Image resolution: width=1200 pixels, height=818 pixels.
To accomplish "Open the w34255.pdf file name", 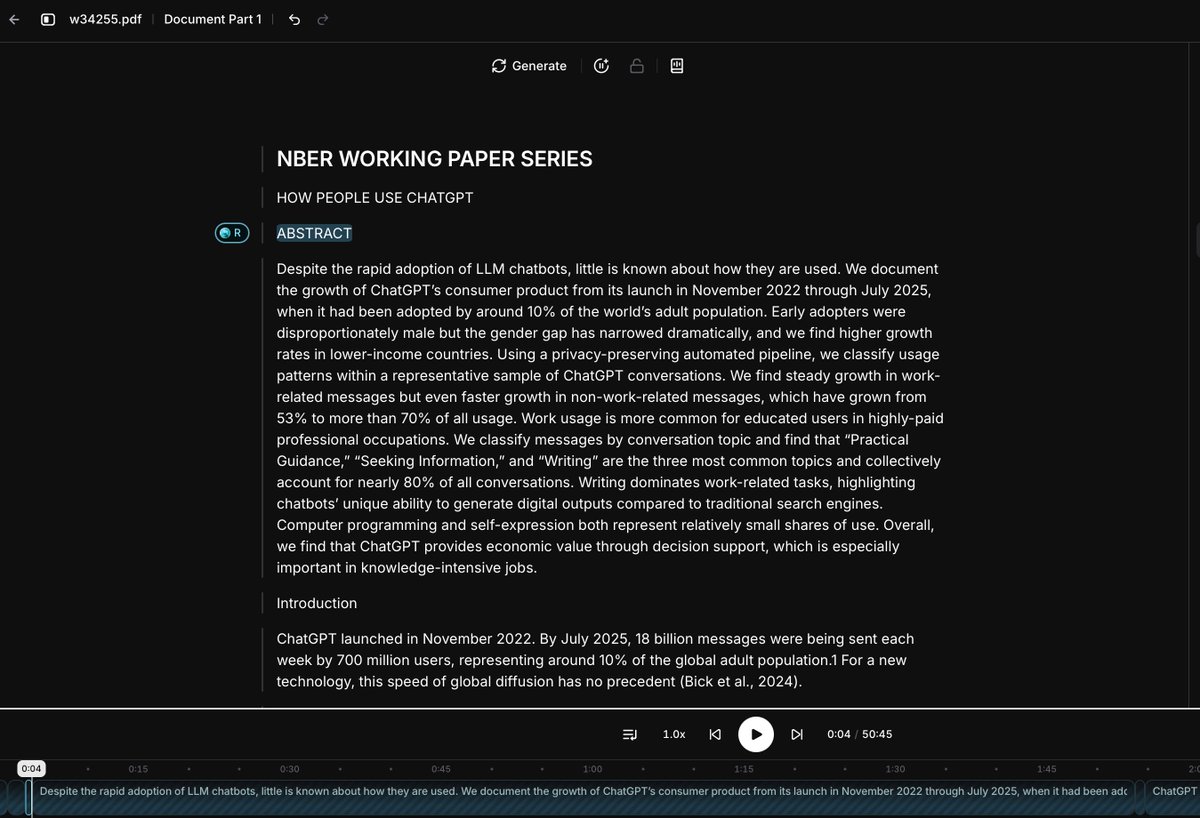I will click(105, 19).
